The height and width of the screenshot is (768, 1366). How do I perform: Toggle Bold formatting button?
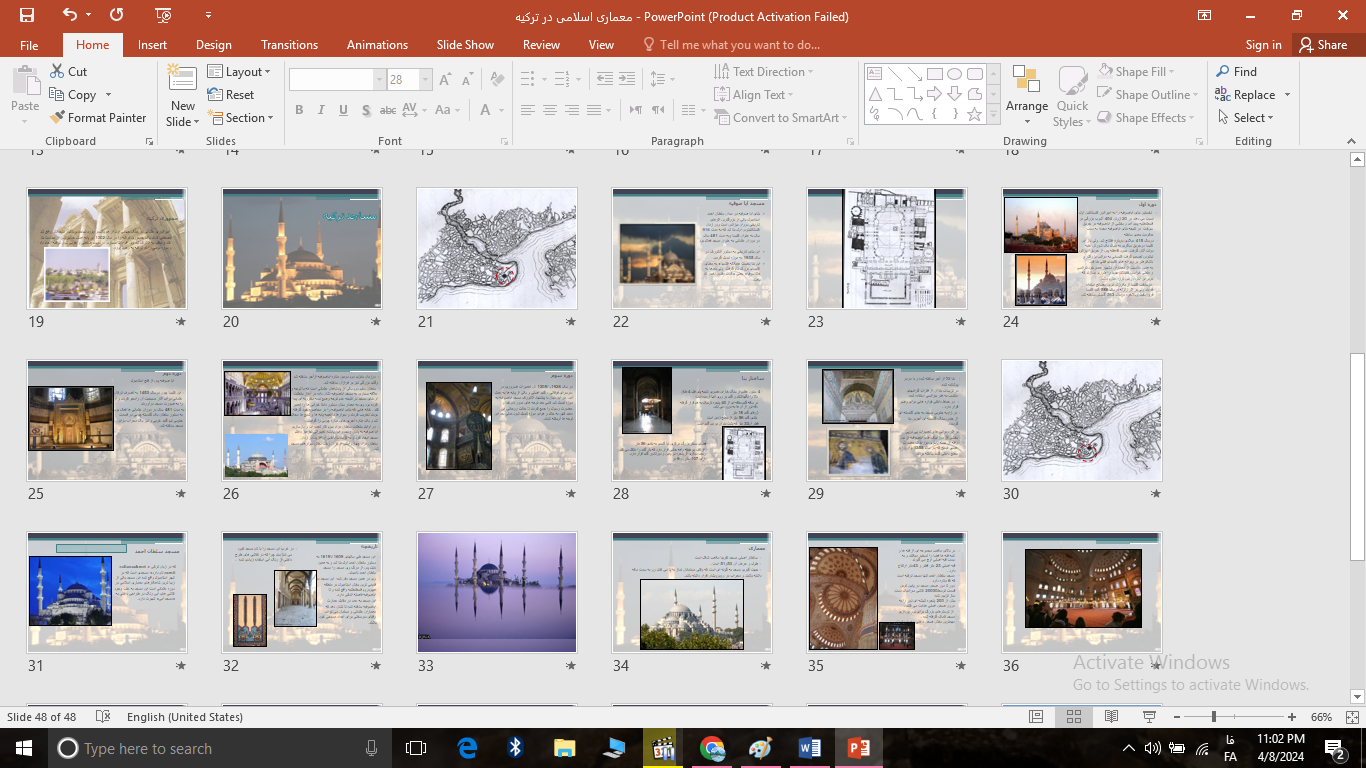[299, 110]
